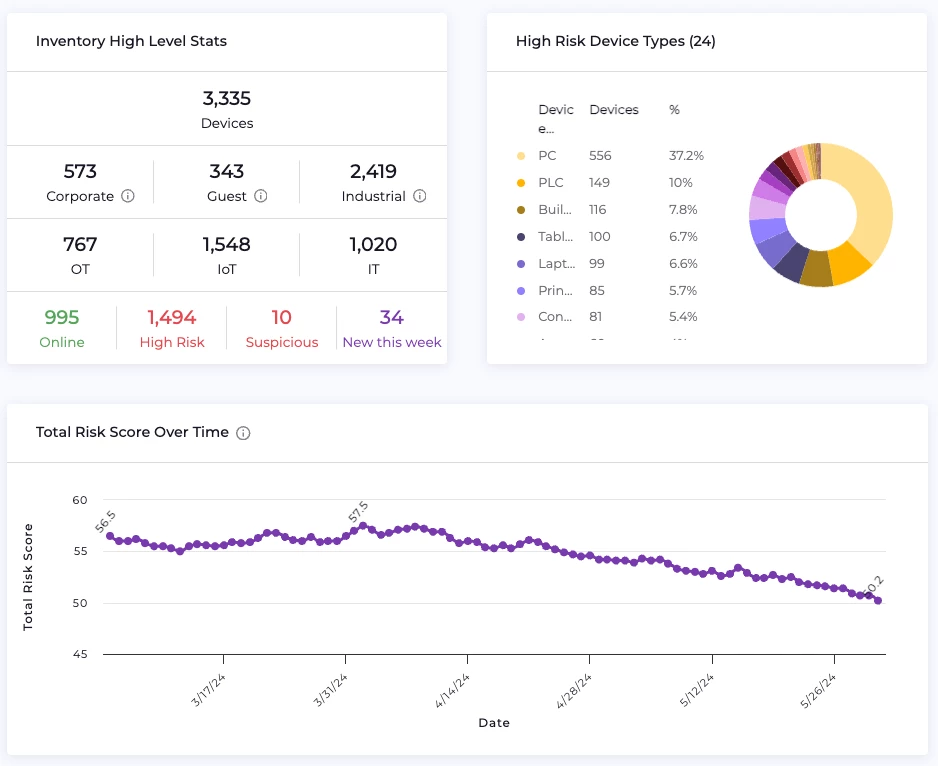Click the Devices column header
Image resolution: width=938 pixels, height=766 pixels.
(613, 110)
